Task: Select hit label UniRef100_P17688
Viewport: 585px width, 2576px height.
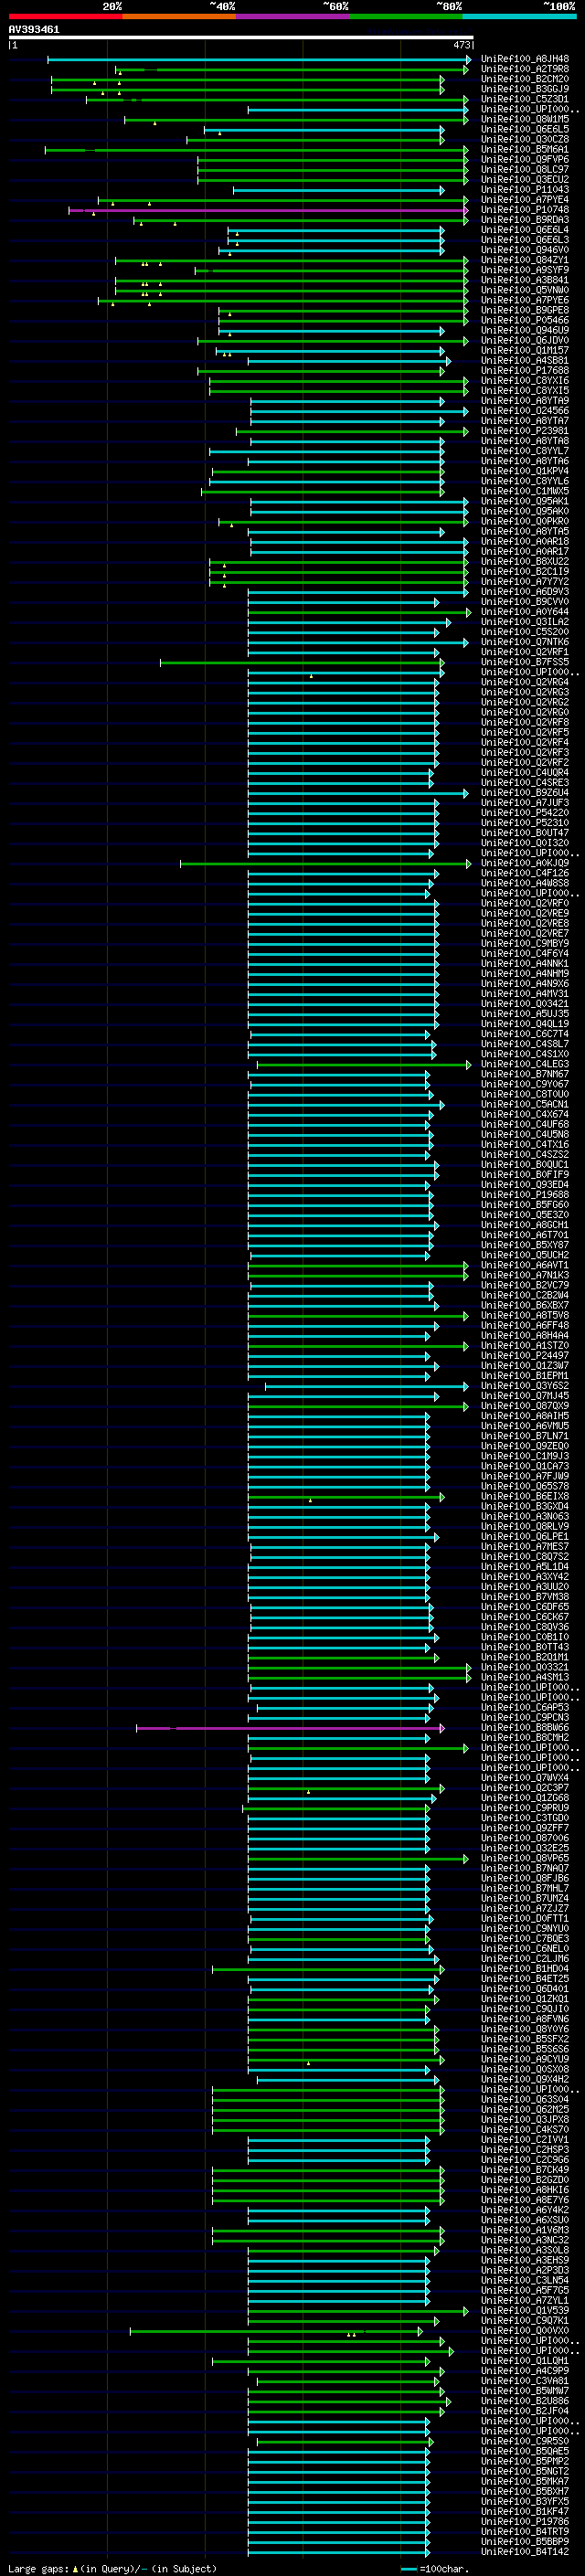Action: click(525, 370)
